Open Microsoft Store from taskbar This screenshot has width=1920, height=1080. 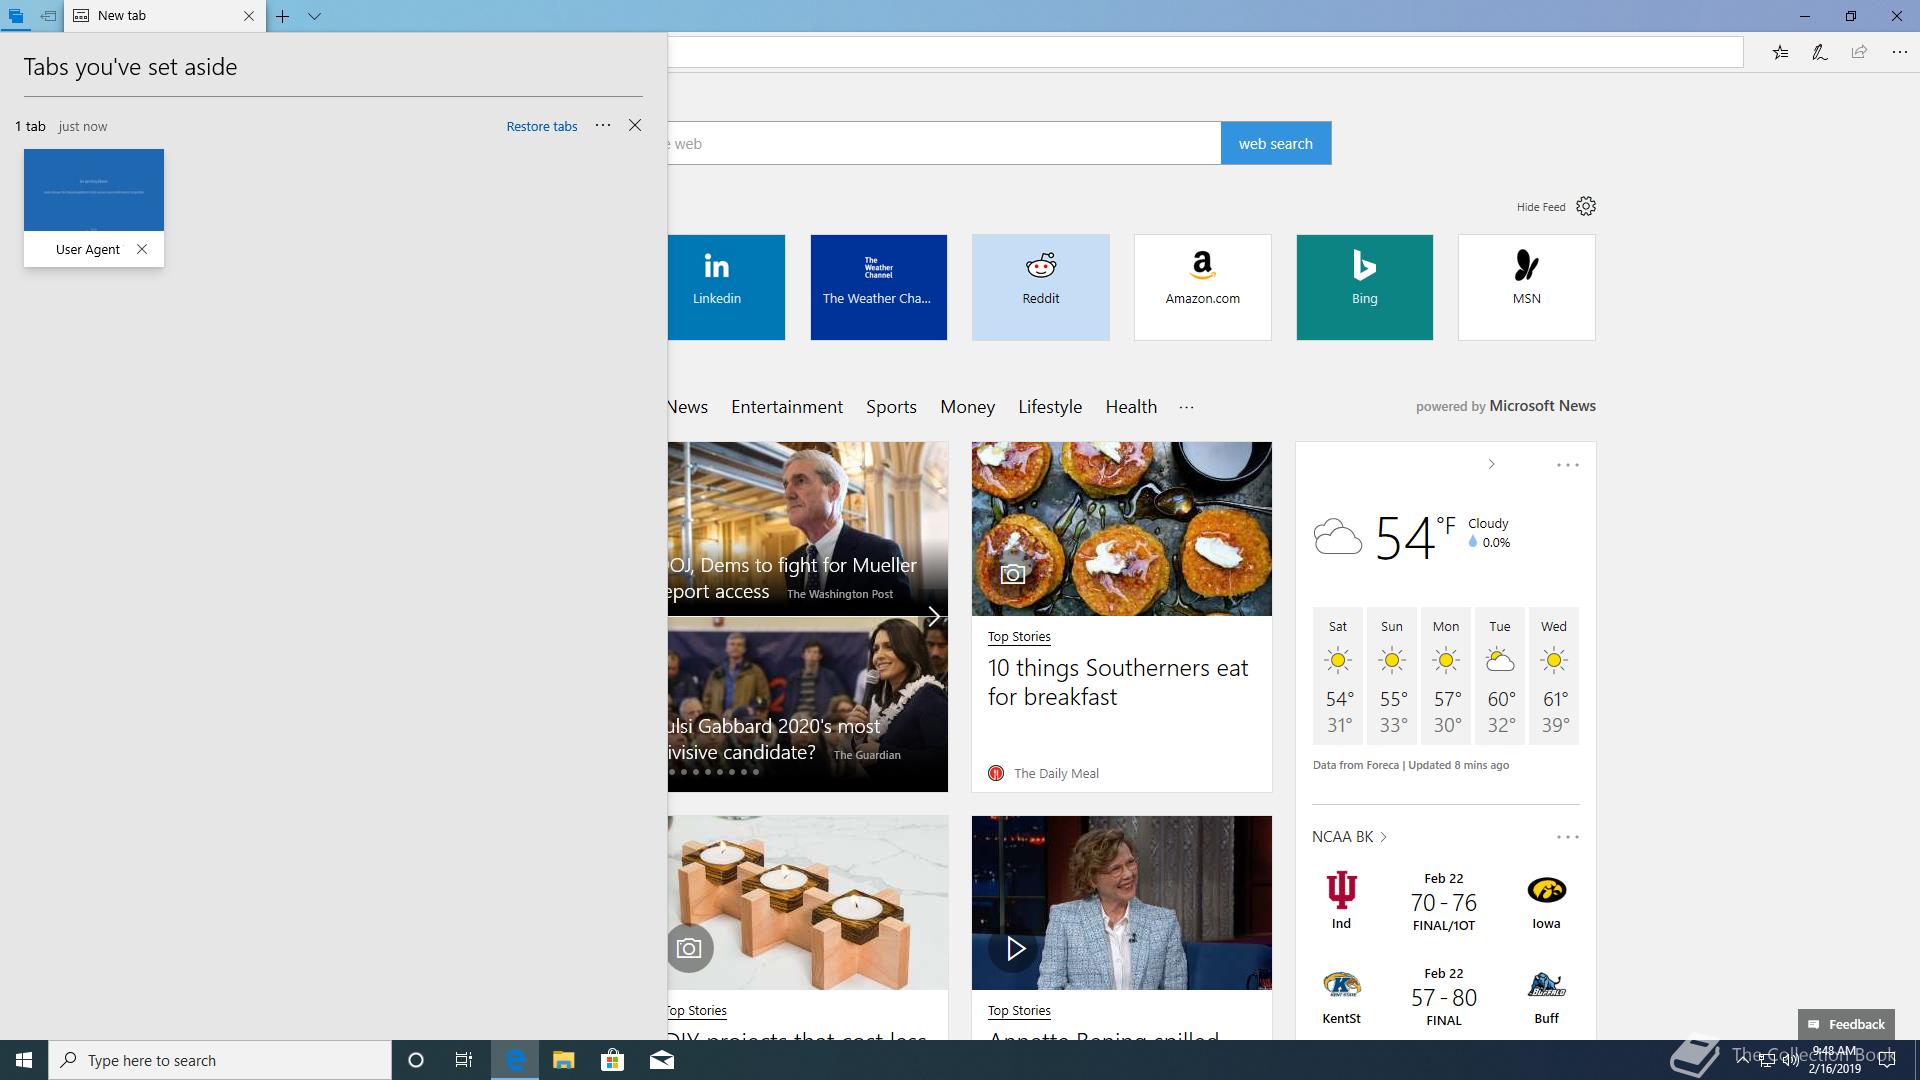612,1060
